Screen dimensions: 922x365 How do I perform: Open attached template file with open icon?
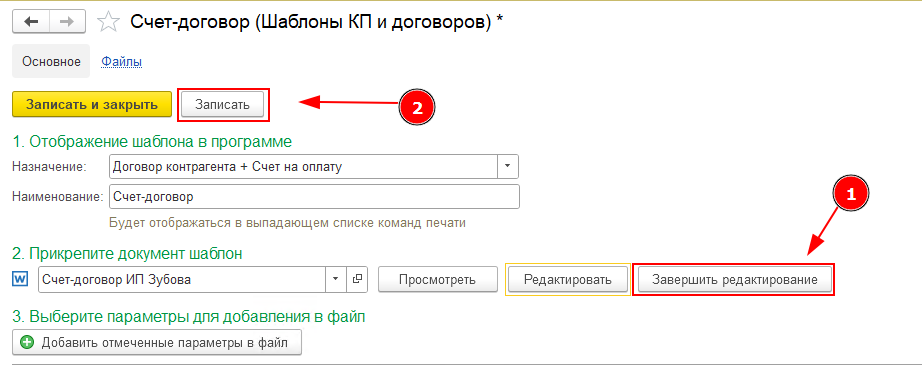click(357, 279)
